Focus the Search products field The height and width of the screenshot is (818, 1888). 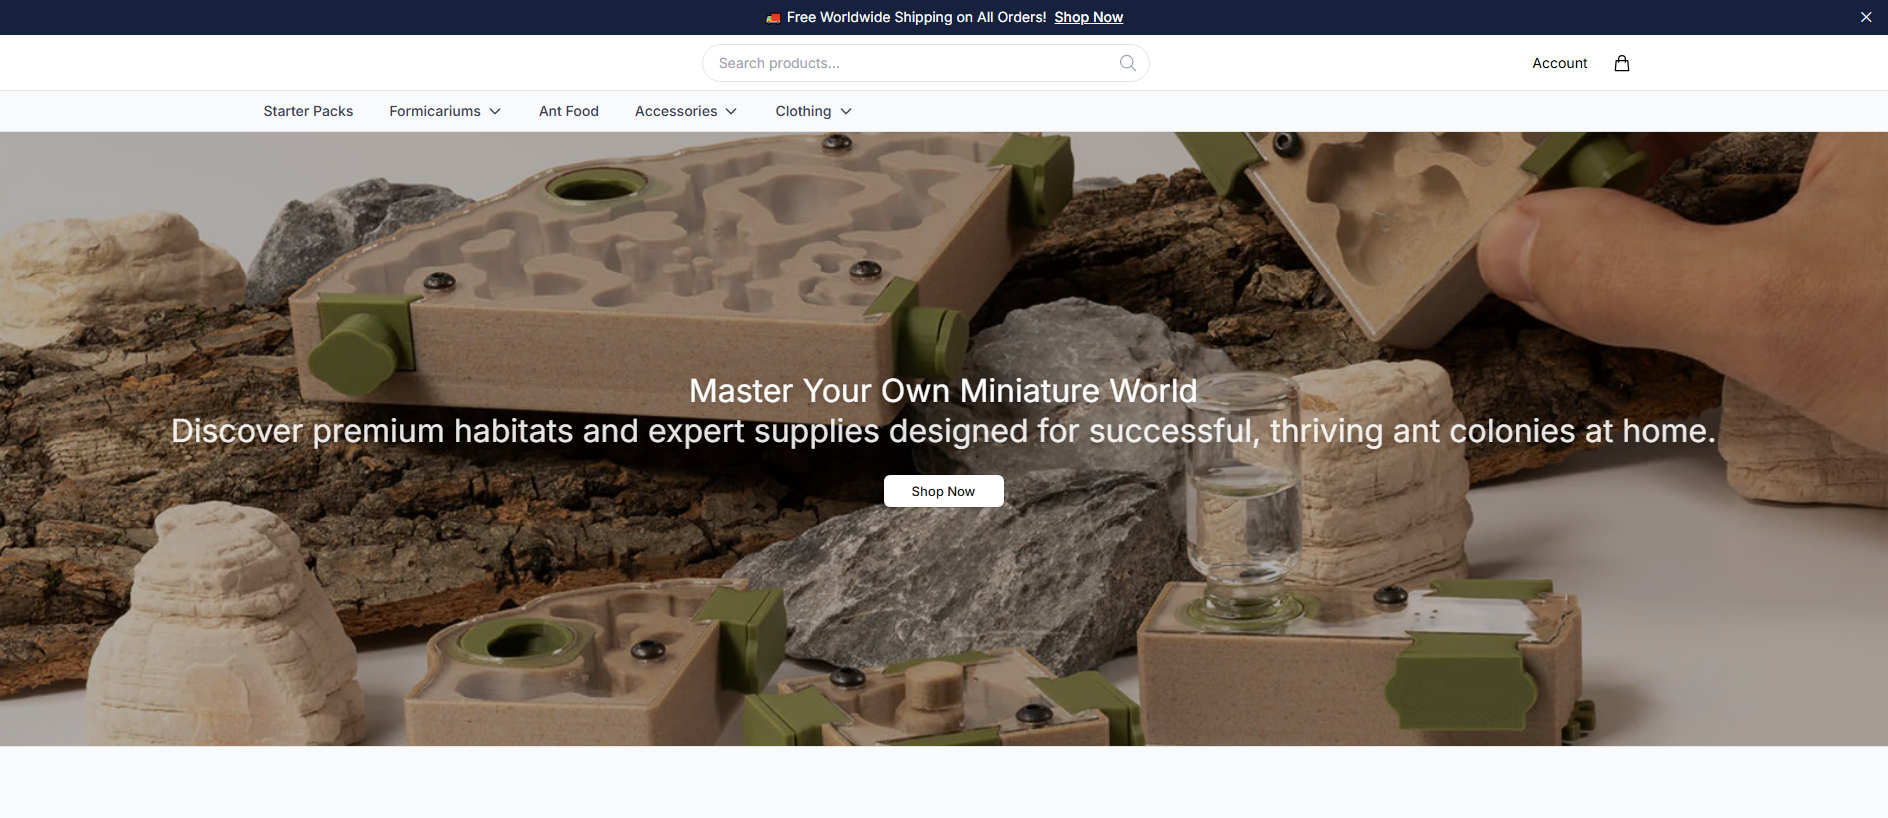tap(926, 63)
